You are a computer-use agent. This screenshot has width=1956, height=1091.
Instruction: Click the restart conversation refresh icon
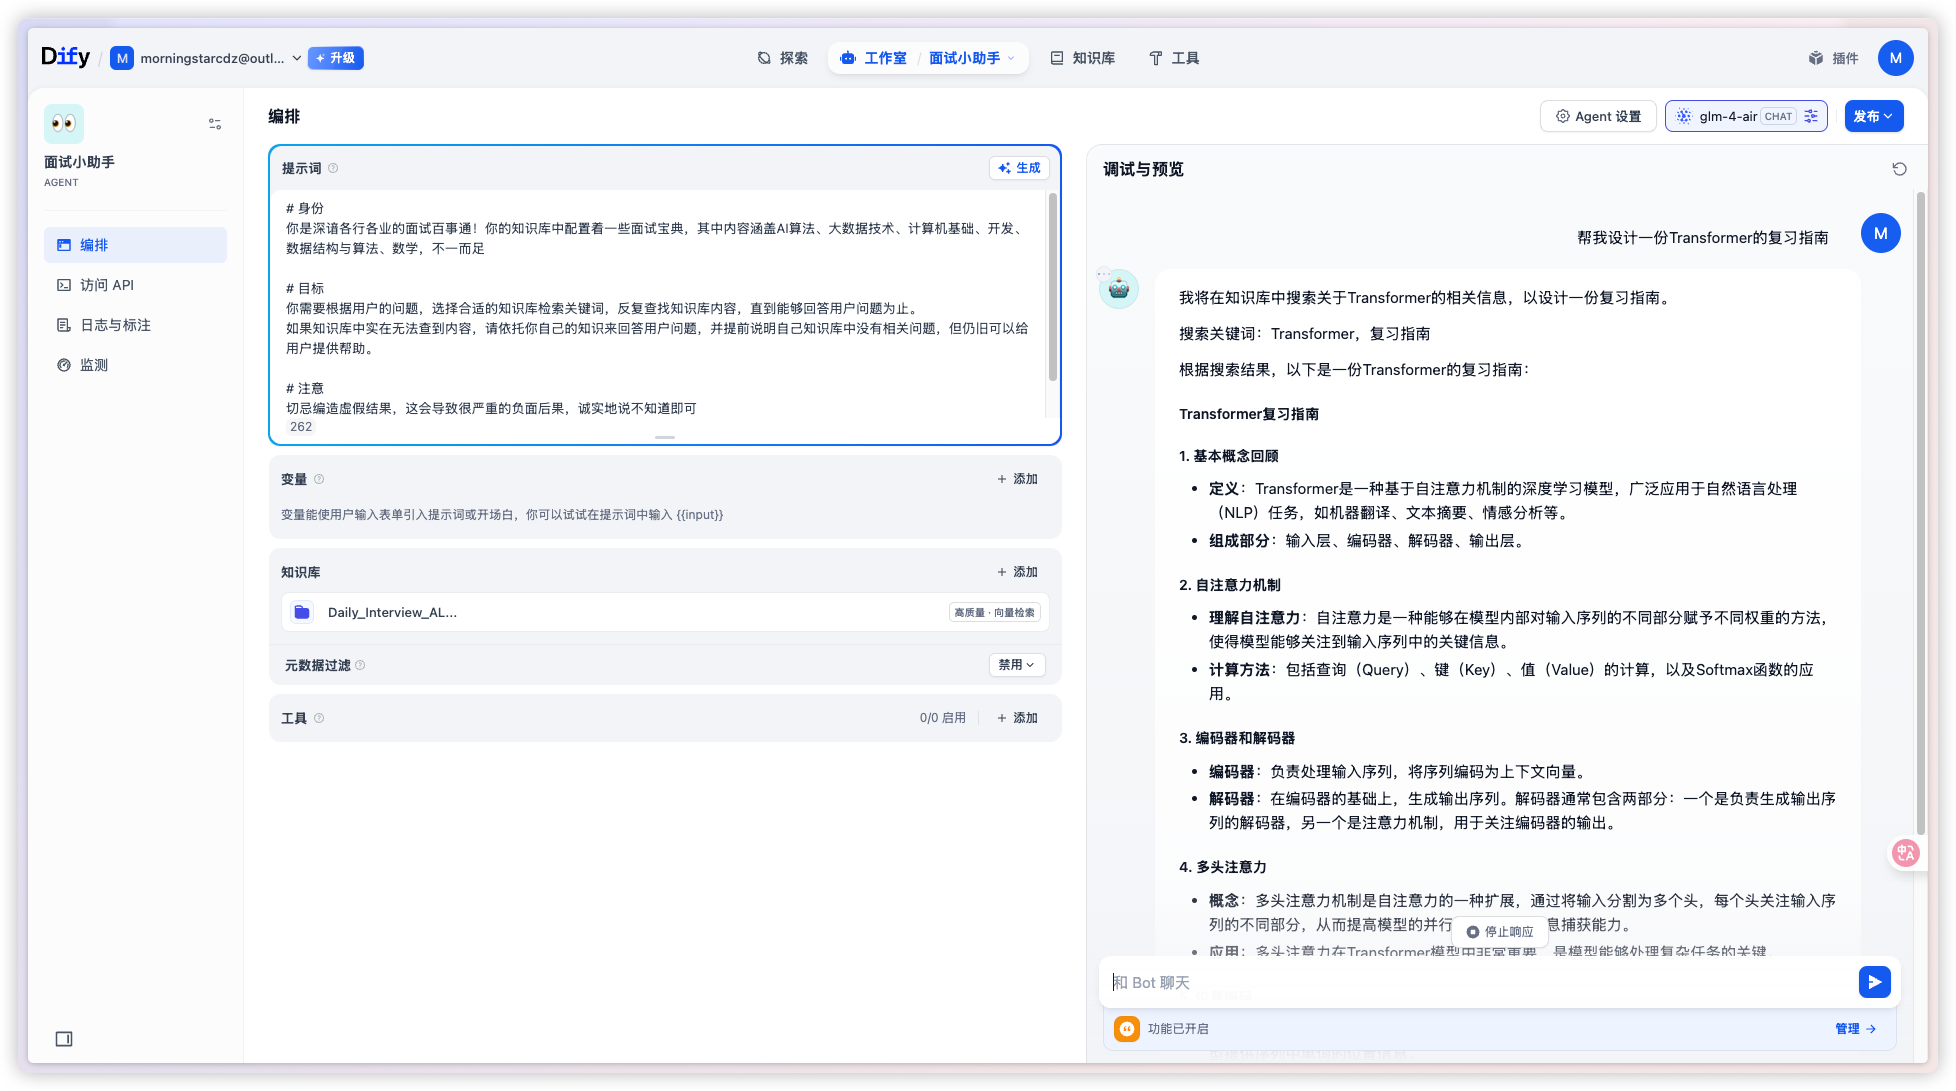(x=1899, y=169)
